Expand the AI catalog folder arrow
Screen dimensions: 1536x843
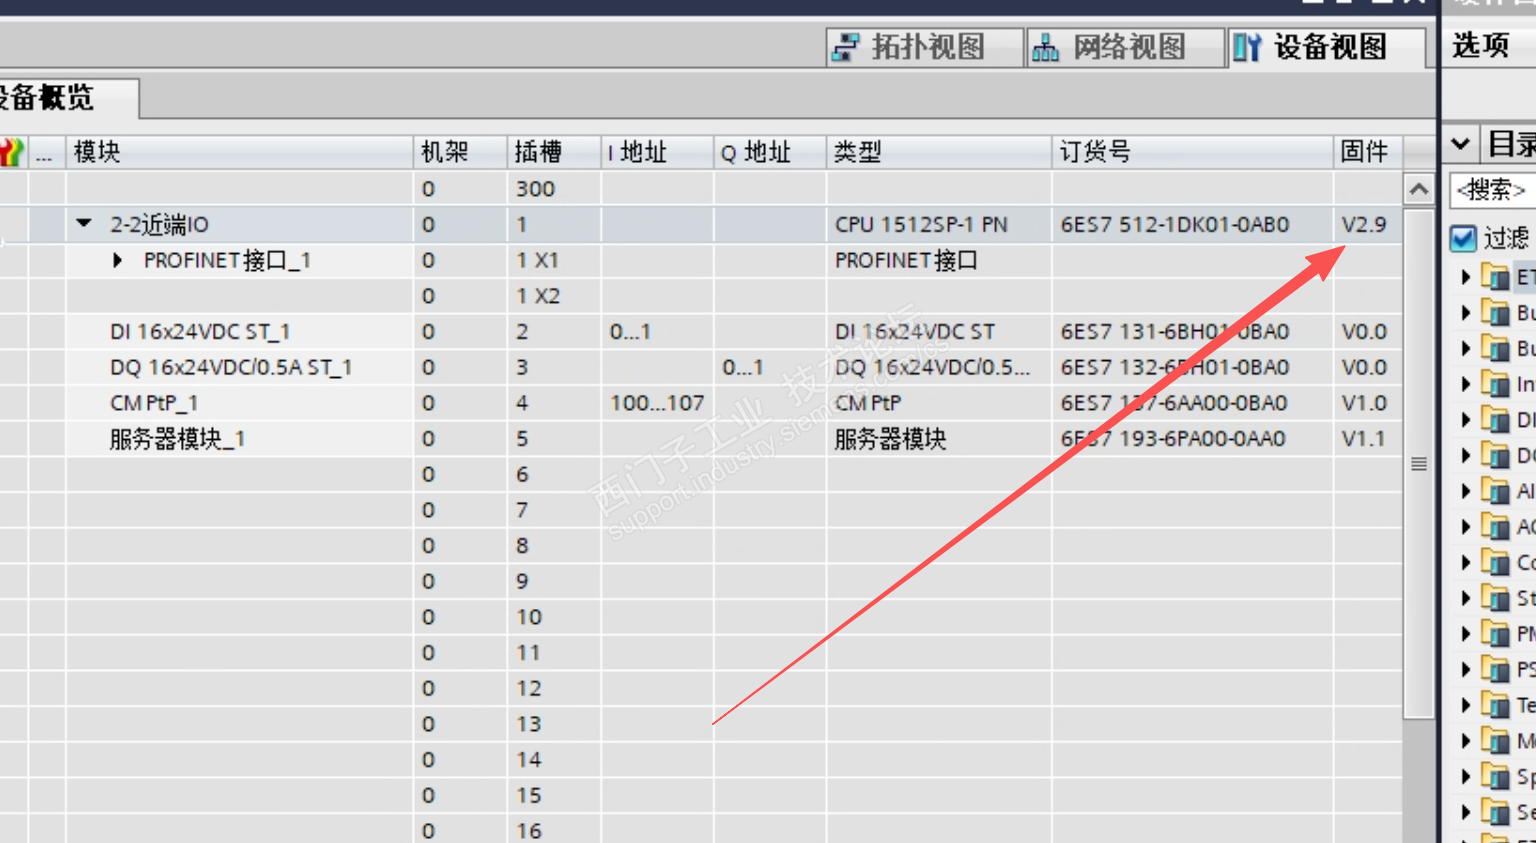(1466, 491)
